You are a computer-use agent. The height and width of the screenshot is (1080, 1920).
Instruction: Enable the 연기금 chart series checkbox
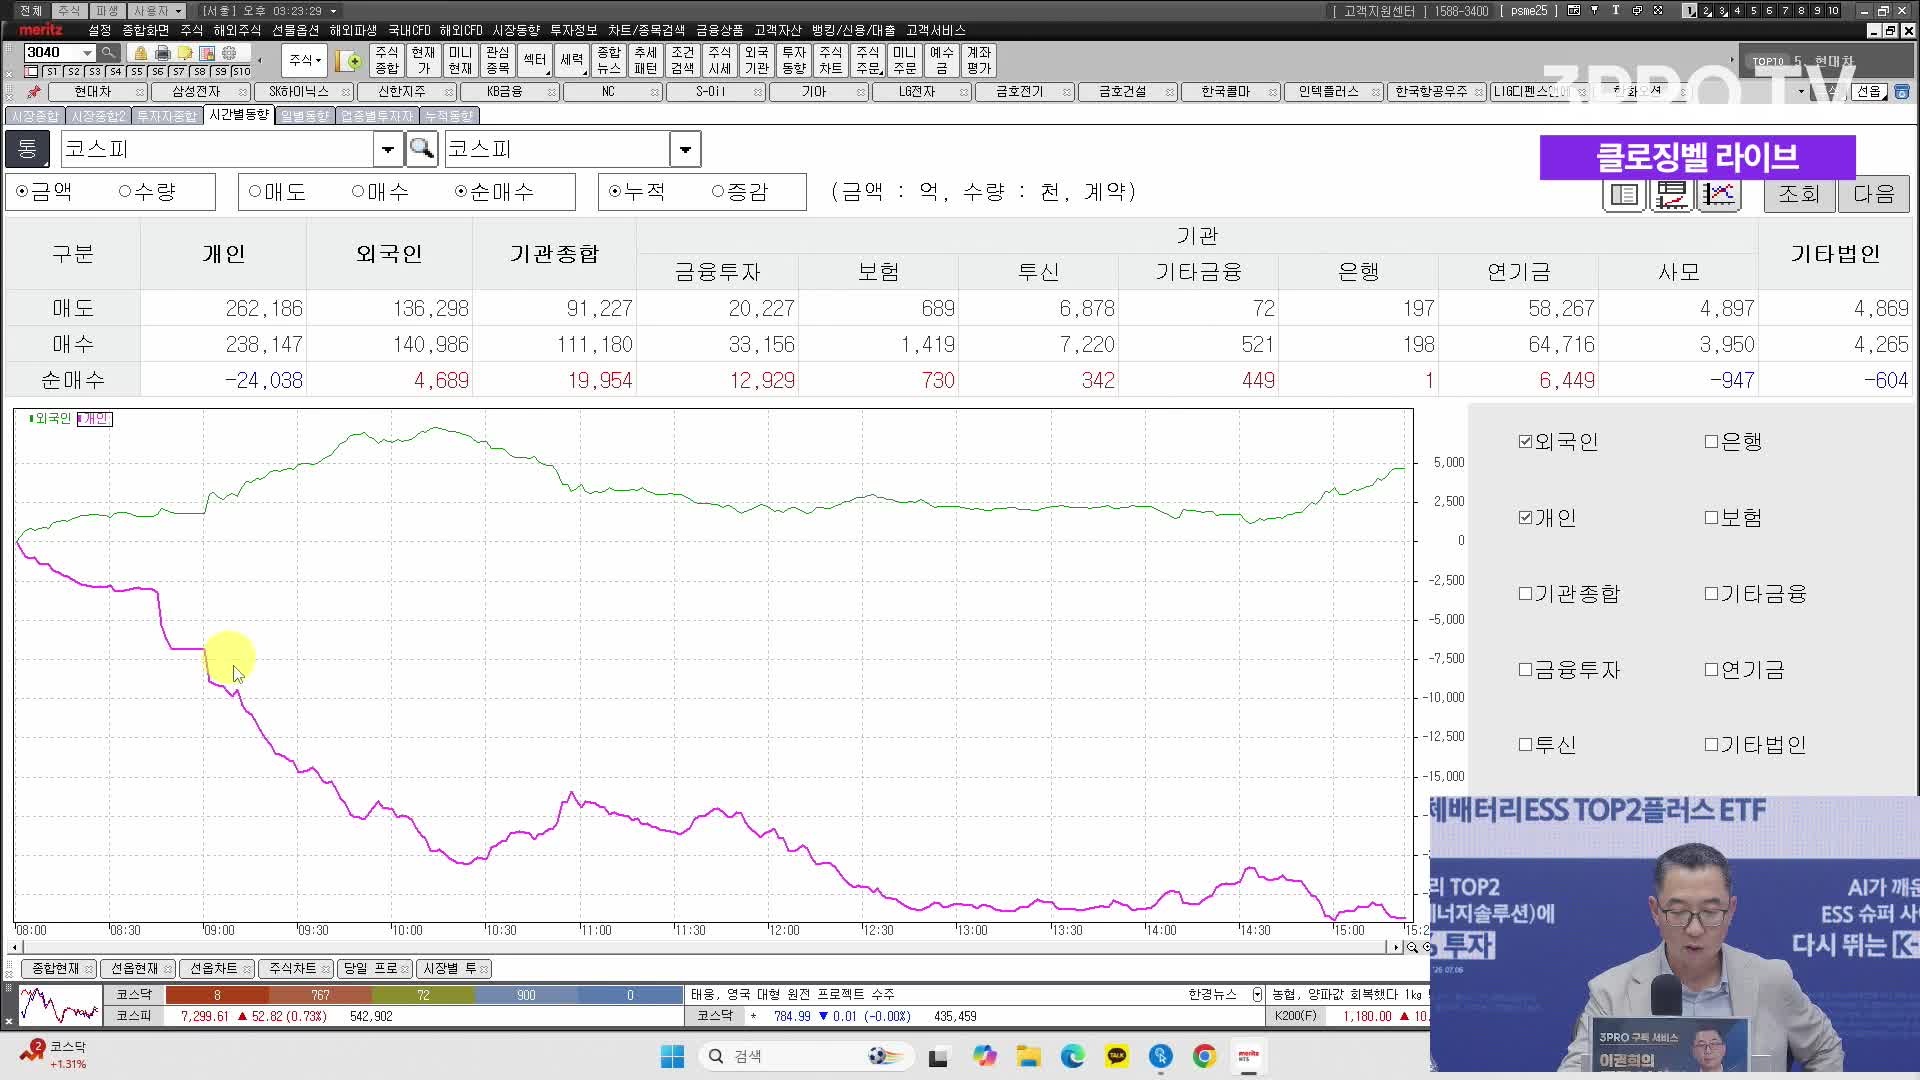click(x=1711, y=669)
